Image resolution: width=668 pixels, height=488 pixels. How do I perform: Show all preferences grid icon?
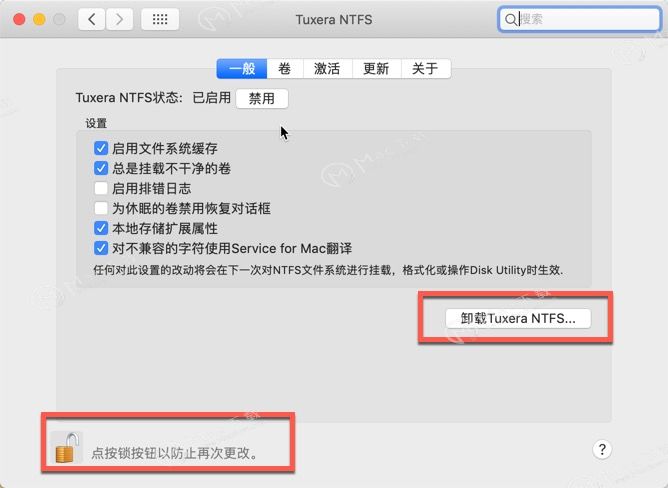tap(160, 19)
